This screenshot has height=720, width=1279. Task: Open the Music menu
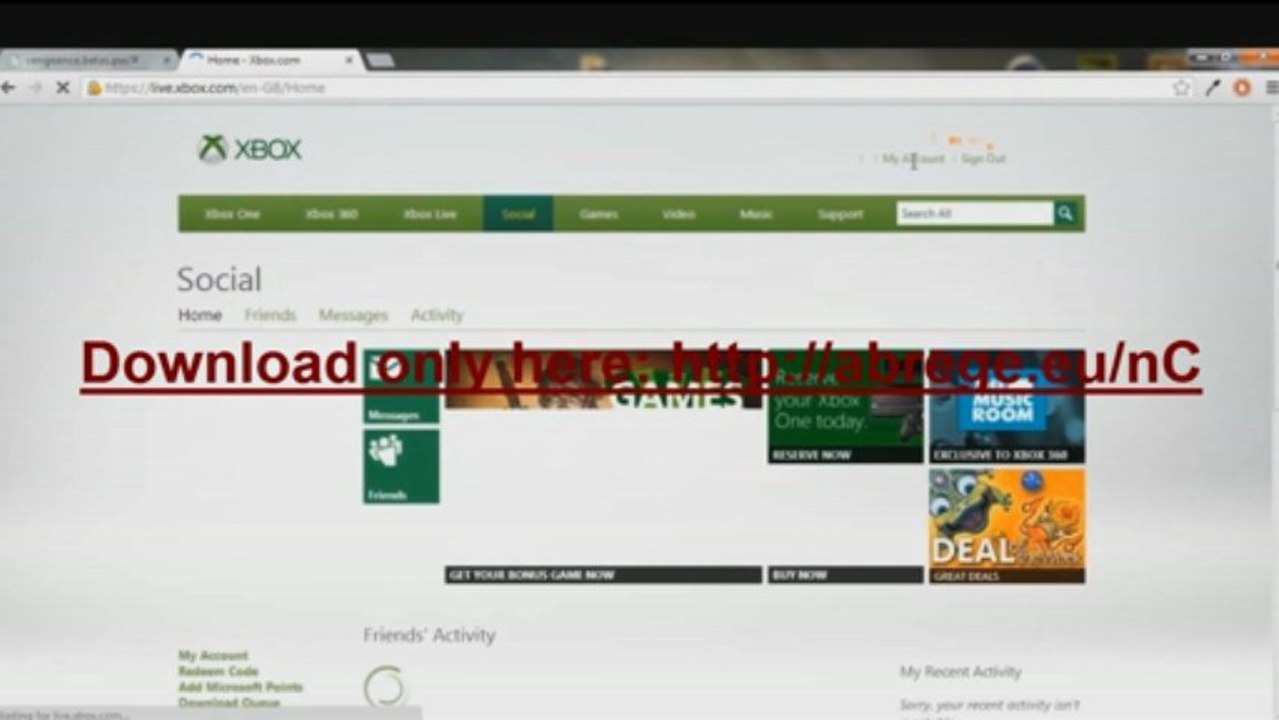tap(756, 214)
